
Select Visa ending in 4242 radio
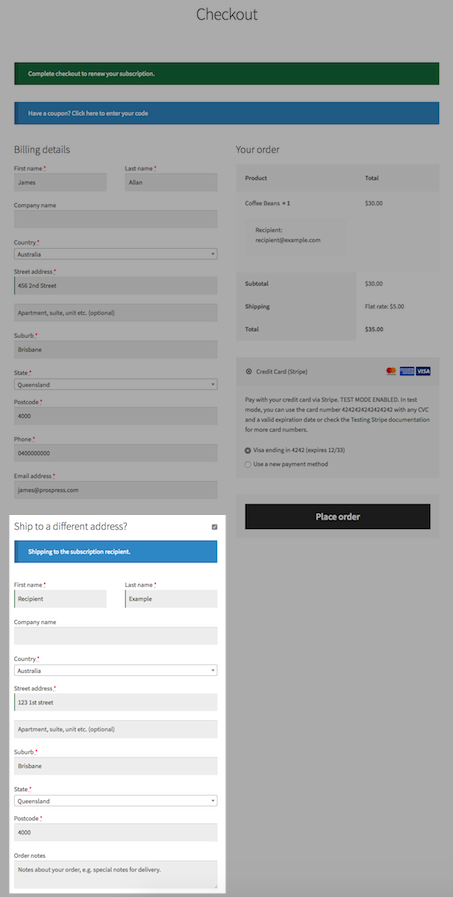[248, 450]
